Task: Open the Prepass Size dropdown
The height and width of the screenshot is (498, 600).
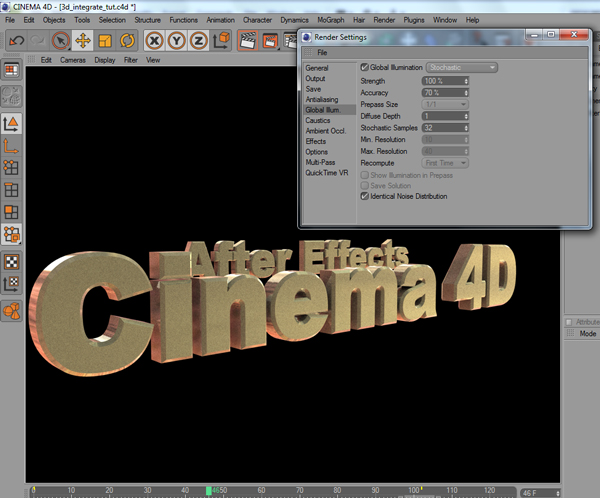Action: [445, 104]
